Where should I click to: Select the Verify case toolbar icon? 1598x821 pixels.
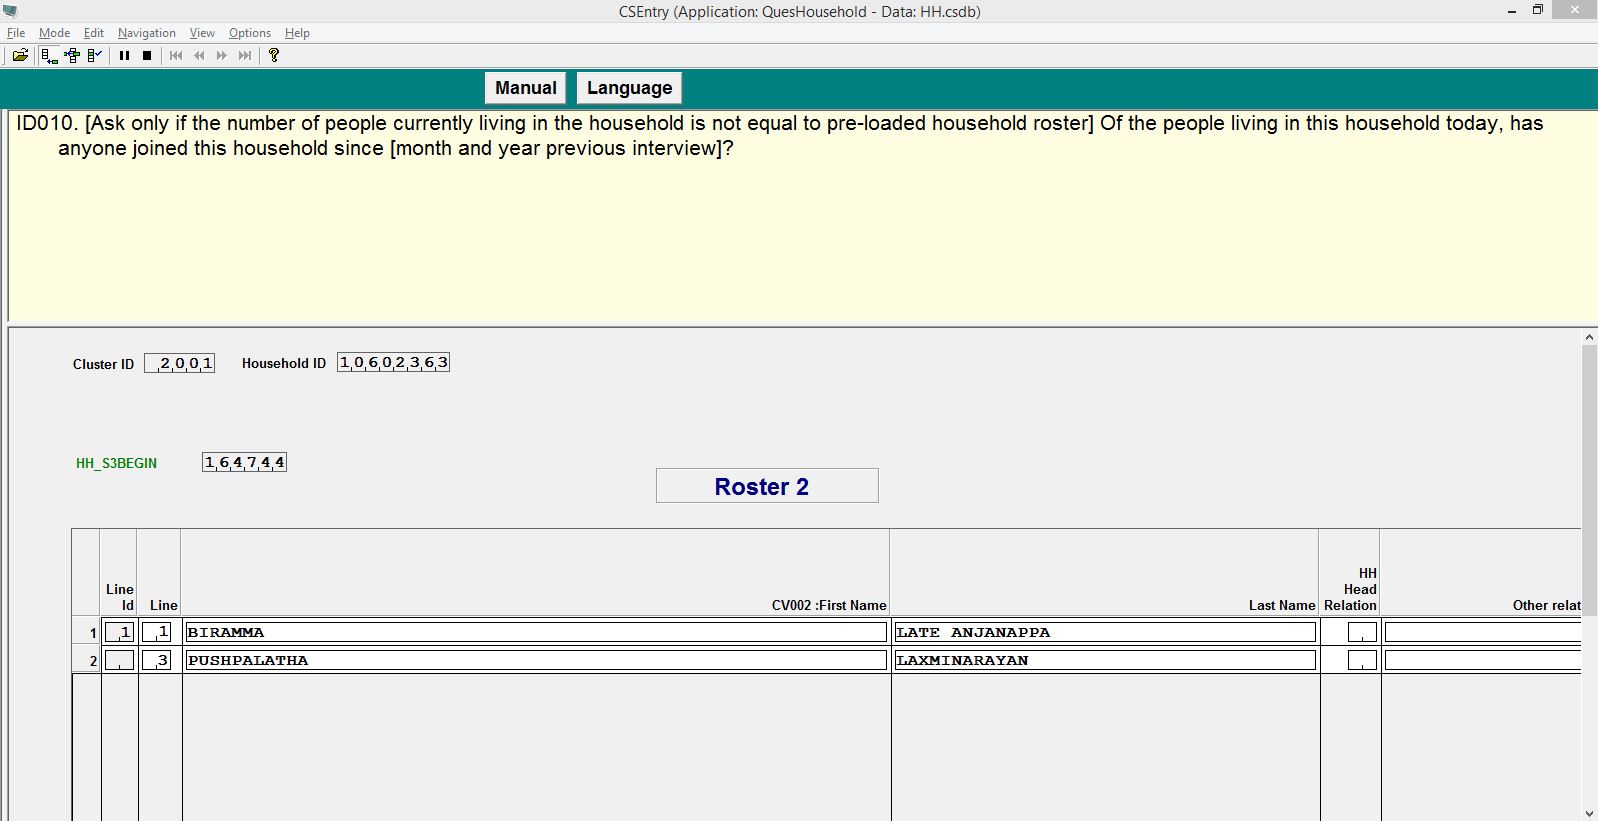click(x=95, y=56)
